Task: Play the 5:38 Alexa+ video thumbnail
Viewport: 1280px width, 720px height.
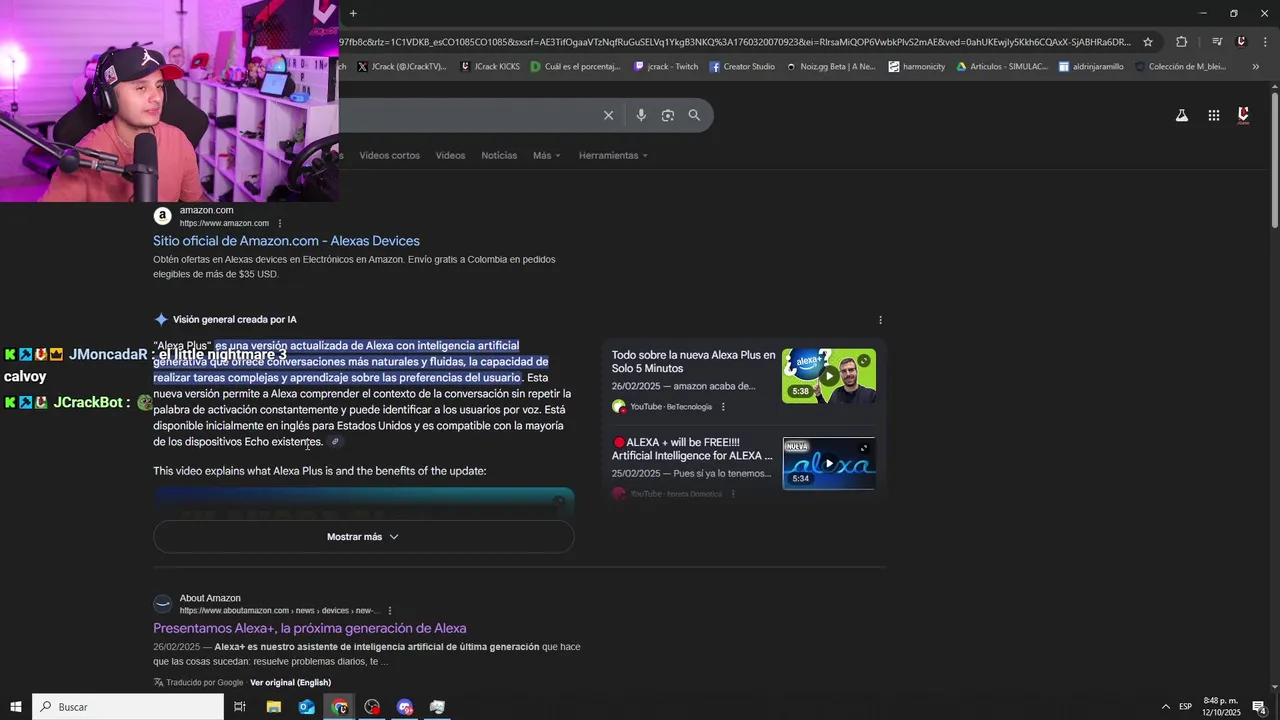Action: [828, 376]
